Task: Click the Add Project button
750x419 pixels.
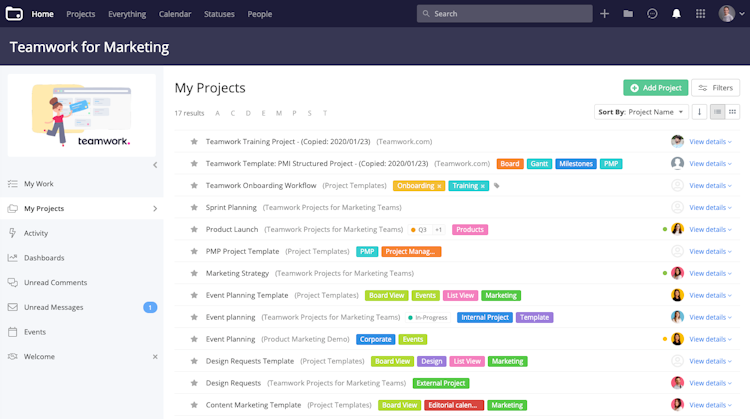Action: 655,88
